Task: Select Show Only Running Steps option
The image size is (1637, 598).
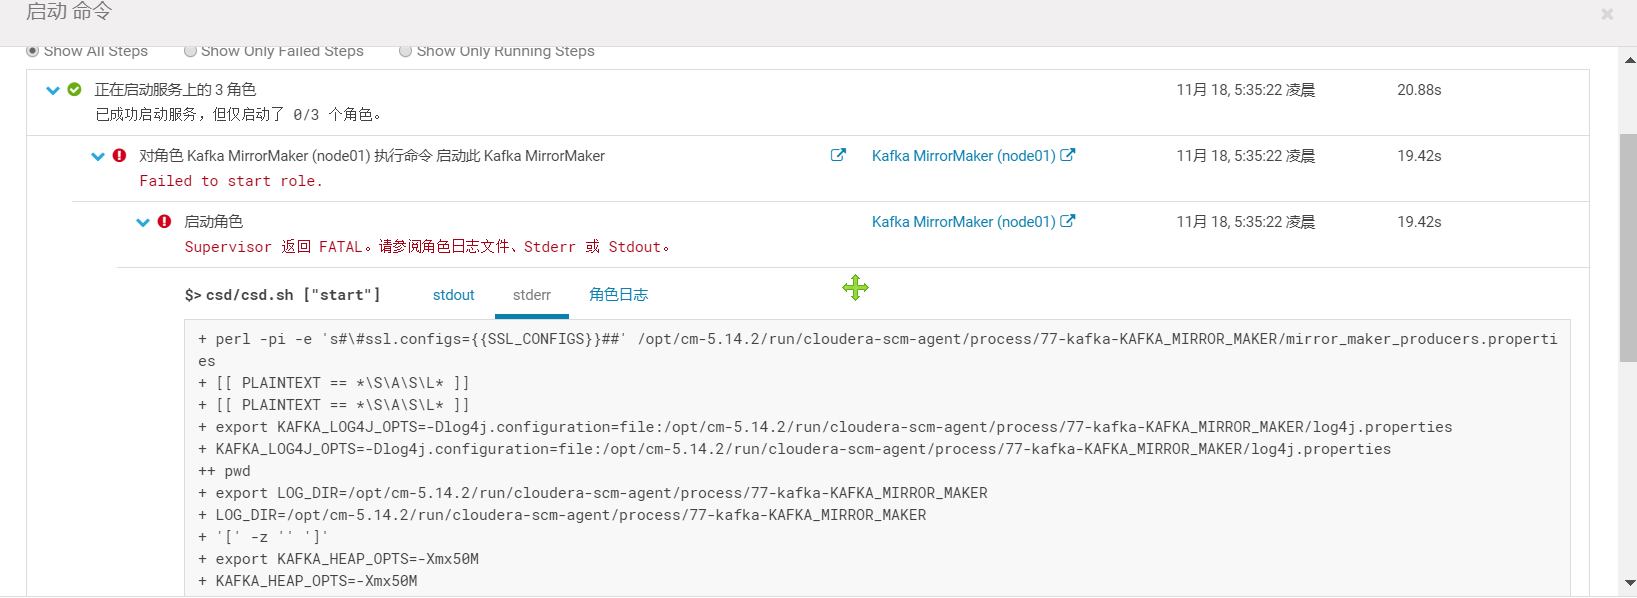Action: 405,51
